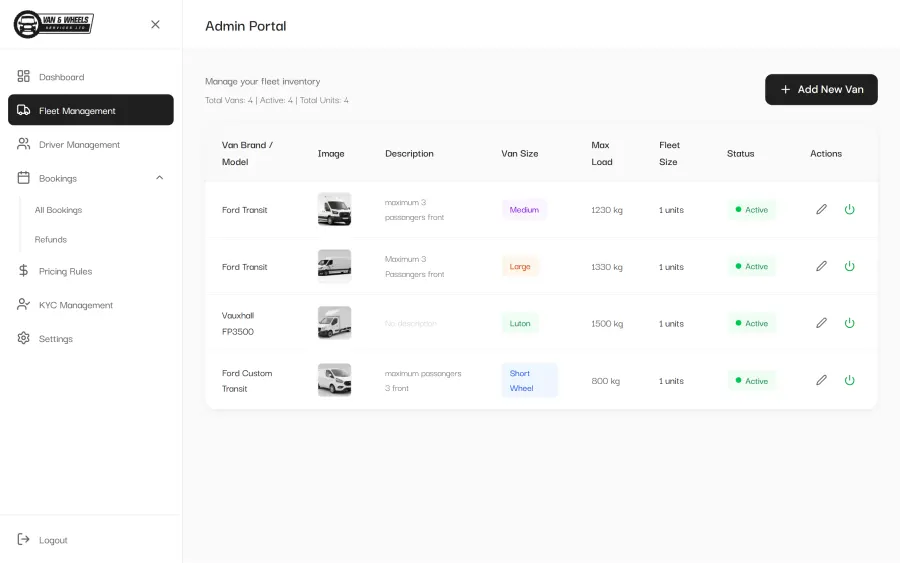Image resolution: width=900 pixels, height=563 pixels.
Task: Edit the Ford Transit Medium van row
Action: point(821,209)
